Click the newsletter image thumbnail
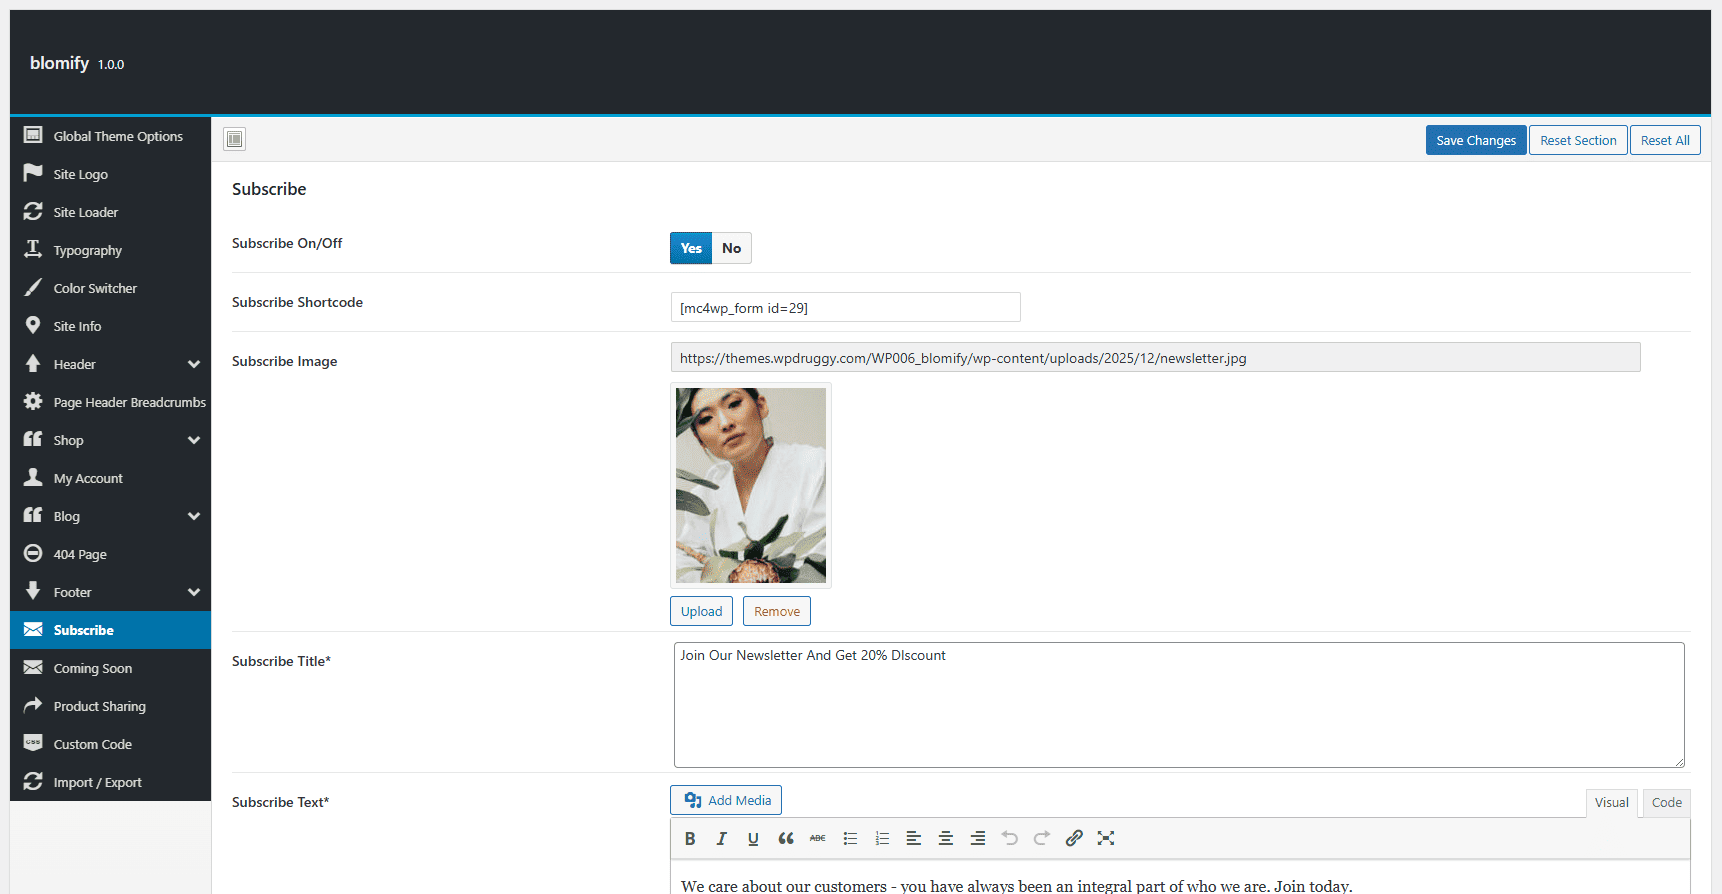1722x894 pixels. coord(751,486)
